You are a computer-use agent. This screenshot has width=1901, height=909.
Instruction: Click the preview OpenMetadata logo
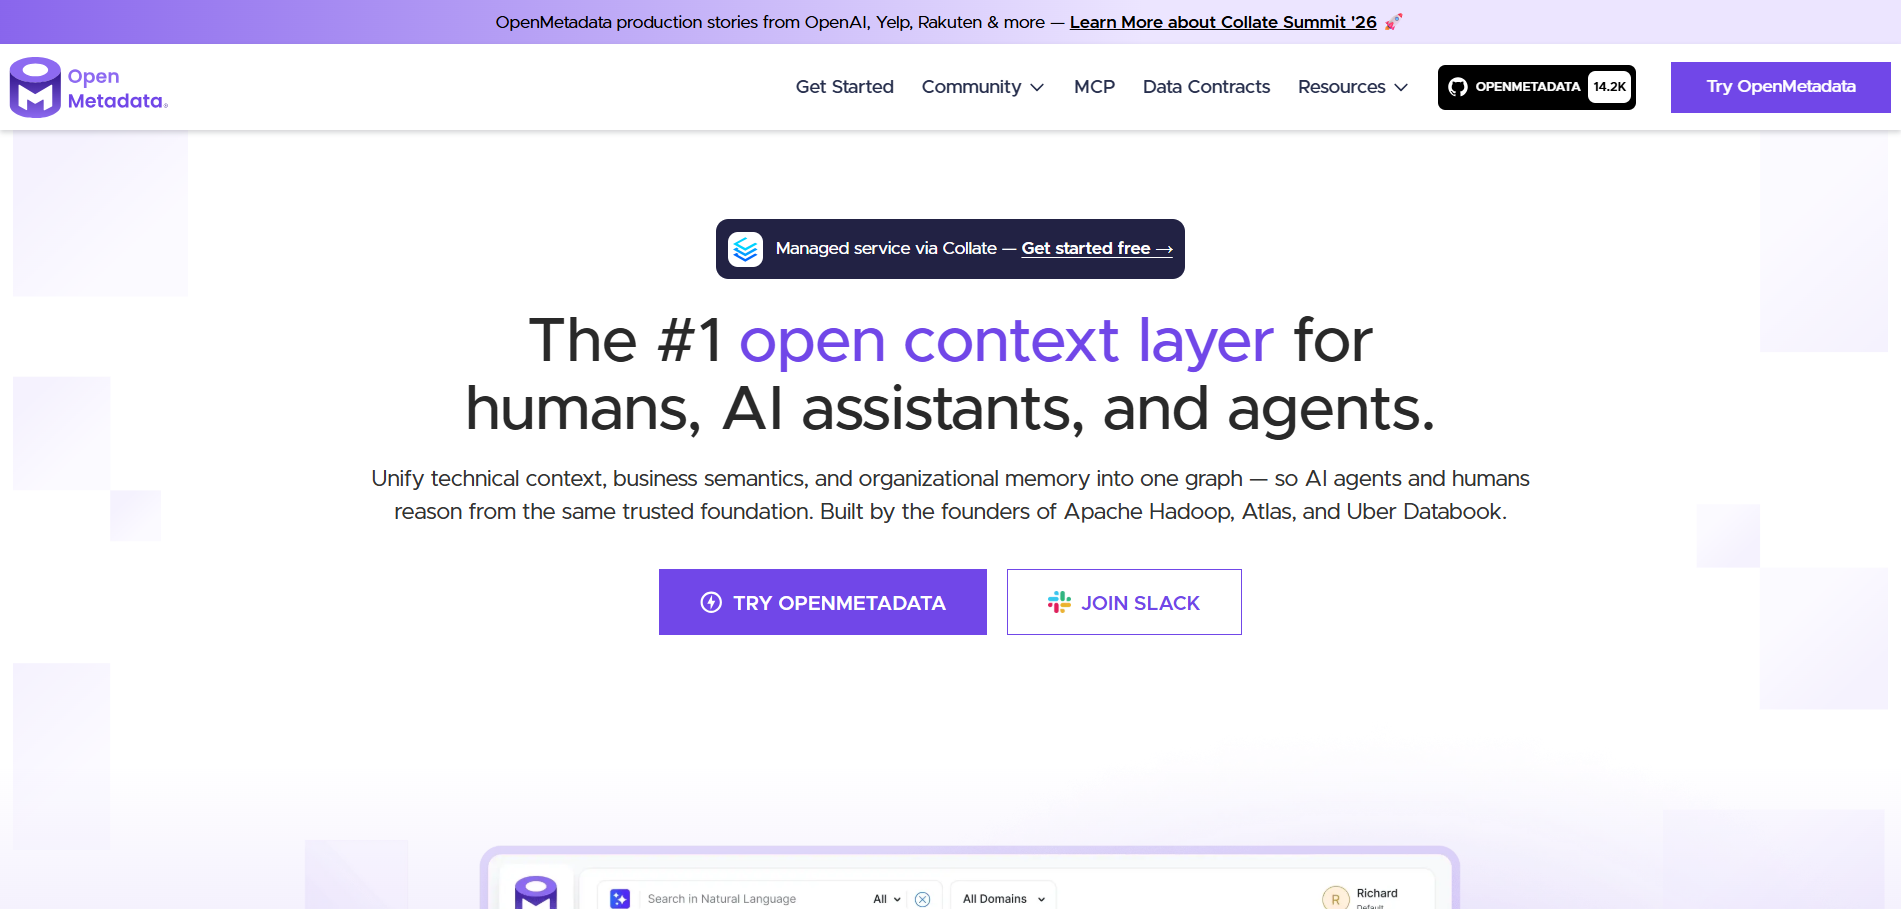[x=535, y=892]
